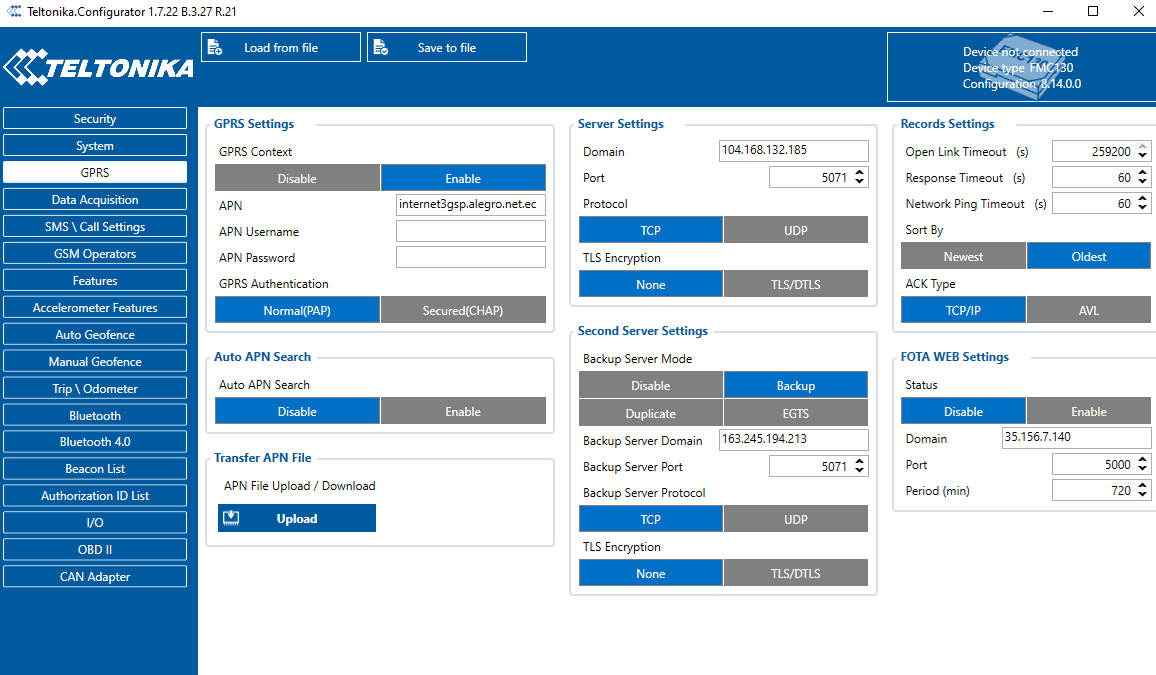This screenshot has width=1156, height=675.
Task: Click the Backup Server Domain field
Action: click(793, 439)
